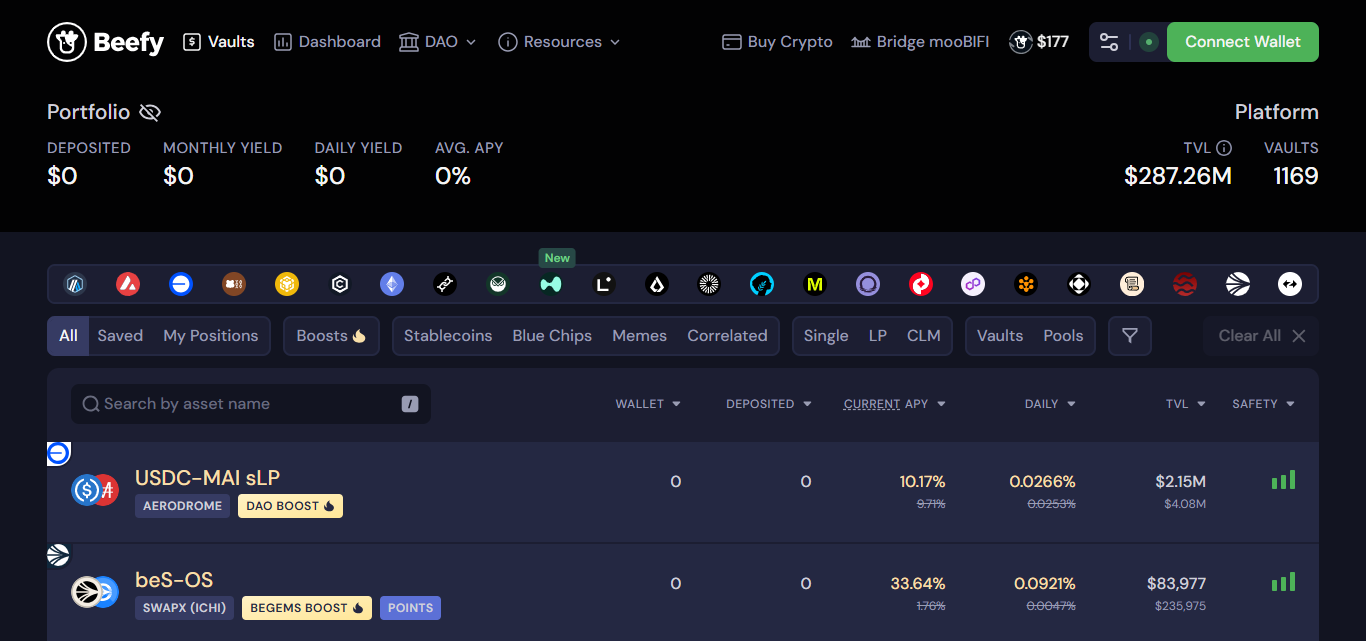Toggle the Vaults type filter

tap(1000, 336)
